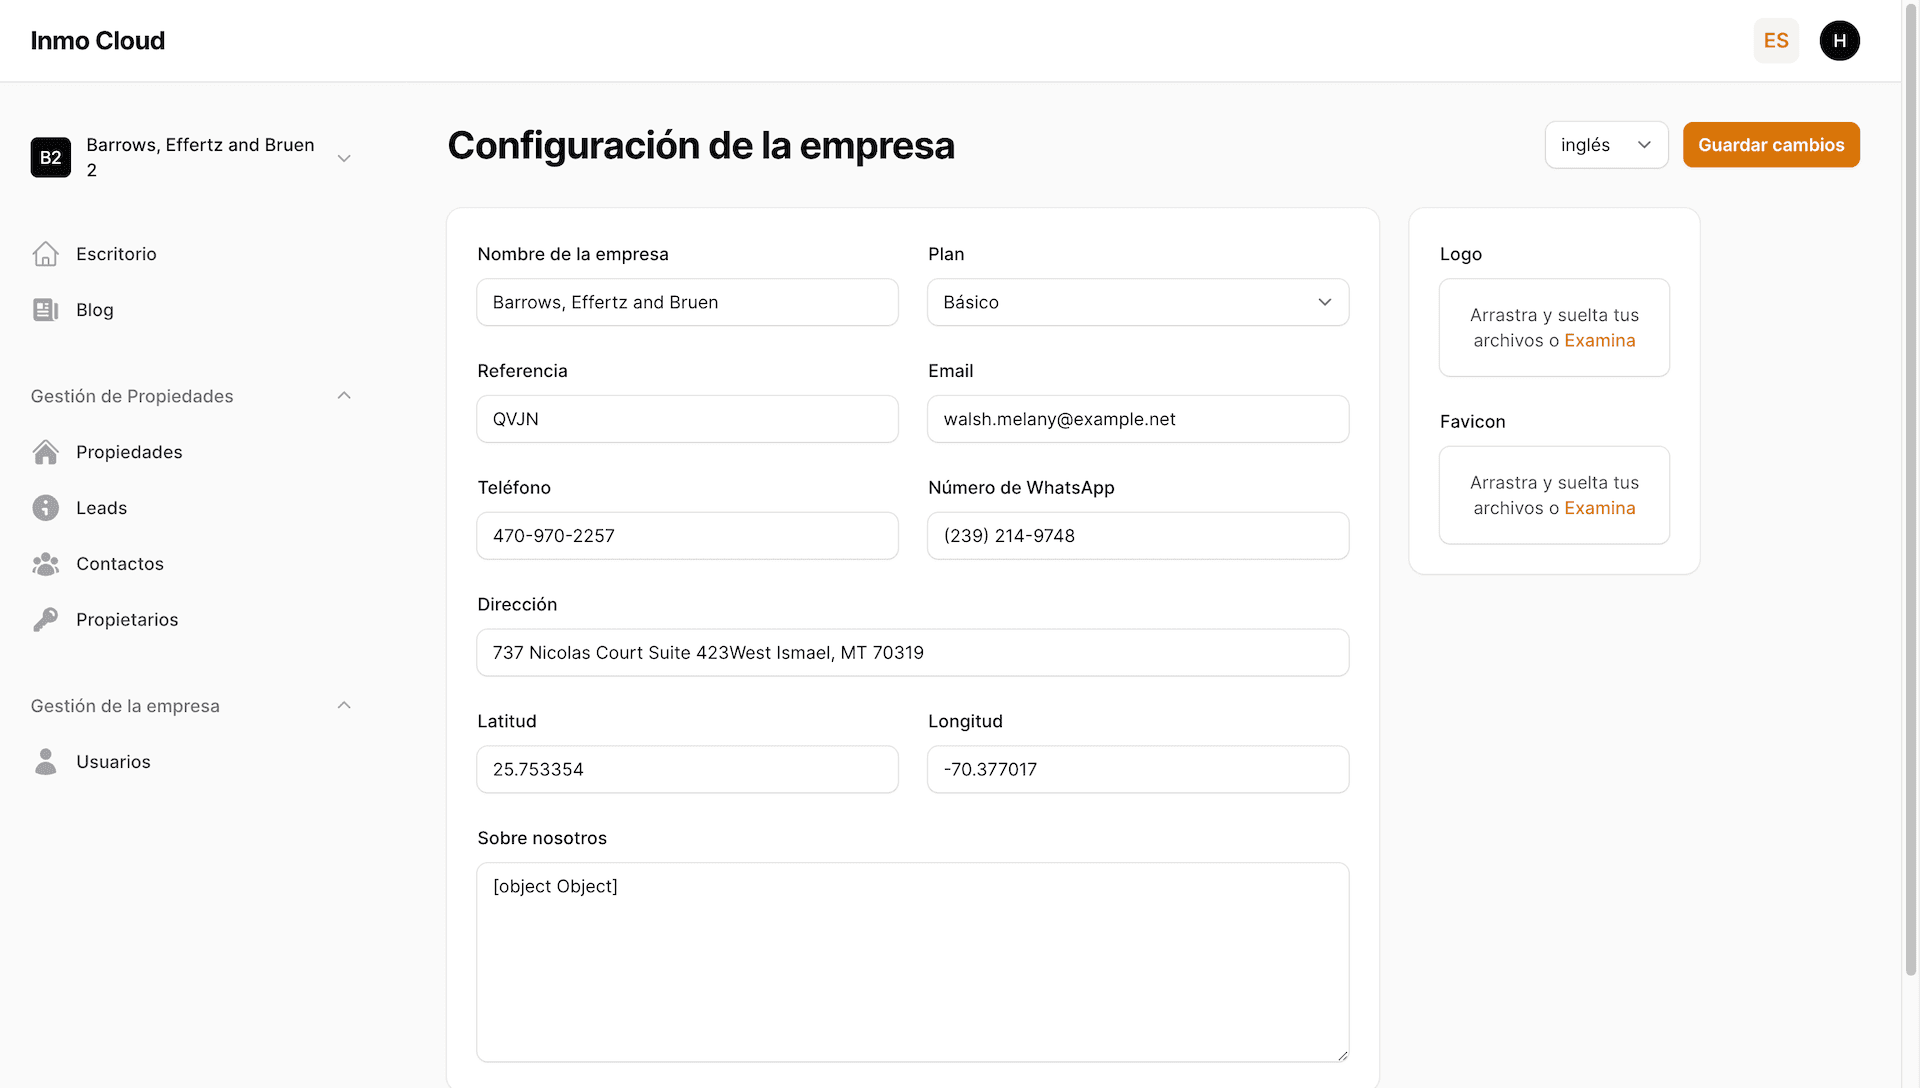Collapse the Gestión de la empresa section
This screenshot has height=1088, width=1920.
point(343,706)
